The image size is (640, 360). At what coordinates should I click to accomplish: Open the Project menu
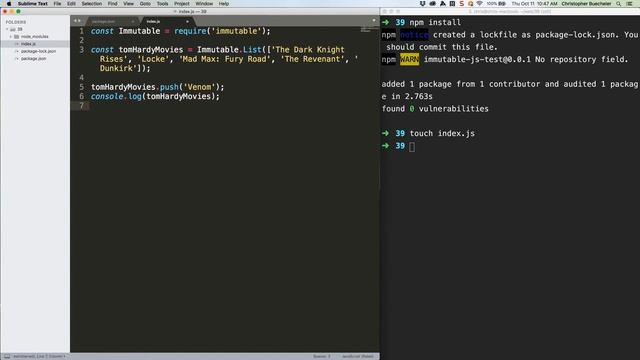[x=182, y=3]
